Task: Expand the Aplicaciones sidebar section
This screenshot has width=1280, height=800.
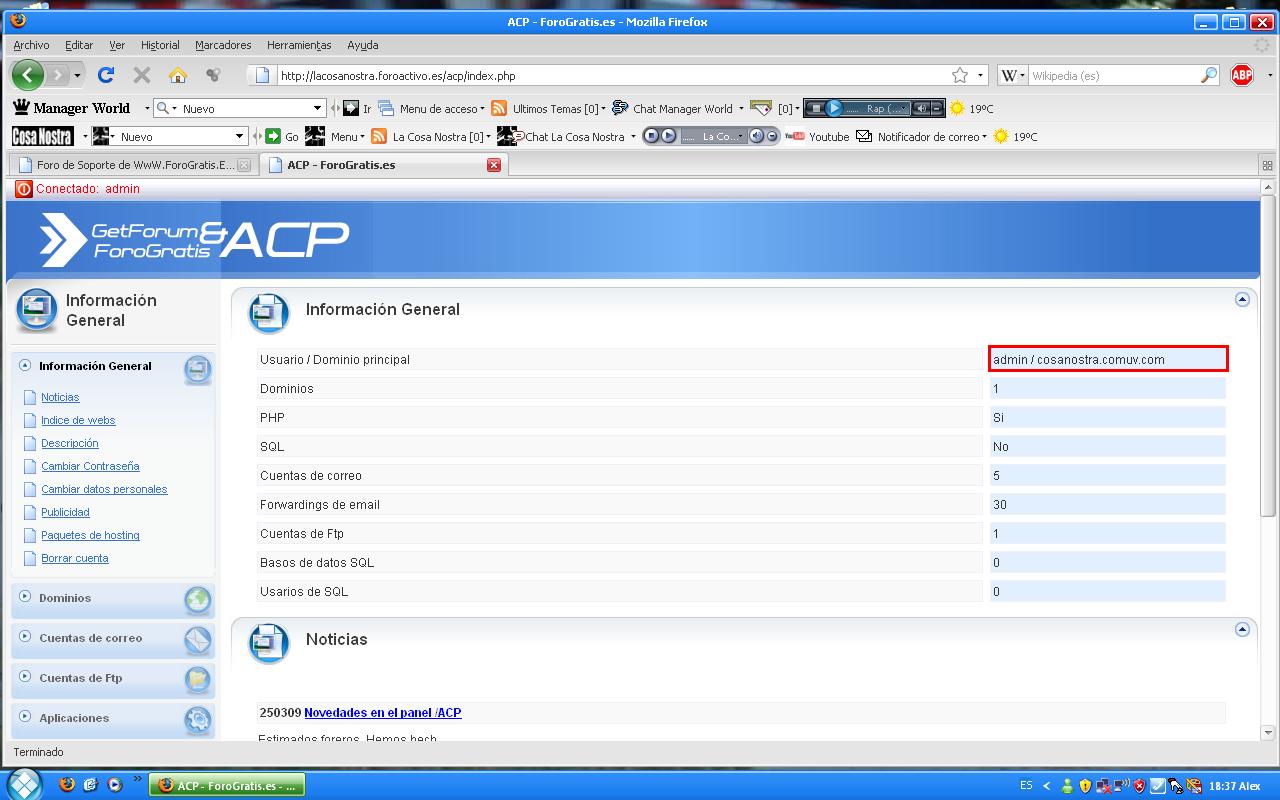Action: (x=113, y=718)
